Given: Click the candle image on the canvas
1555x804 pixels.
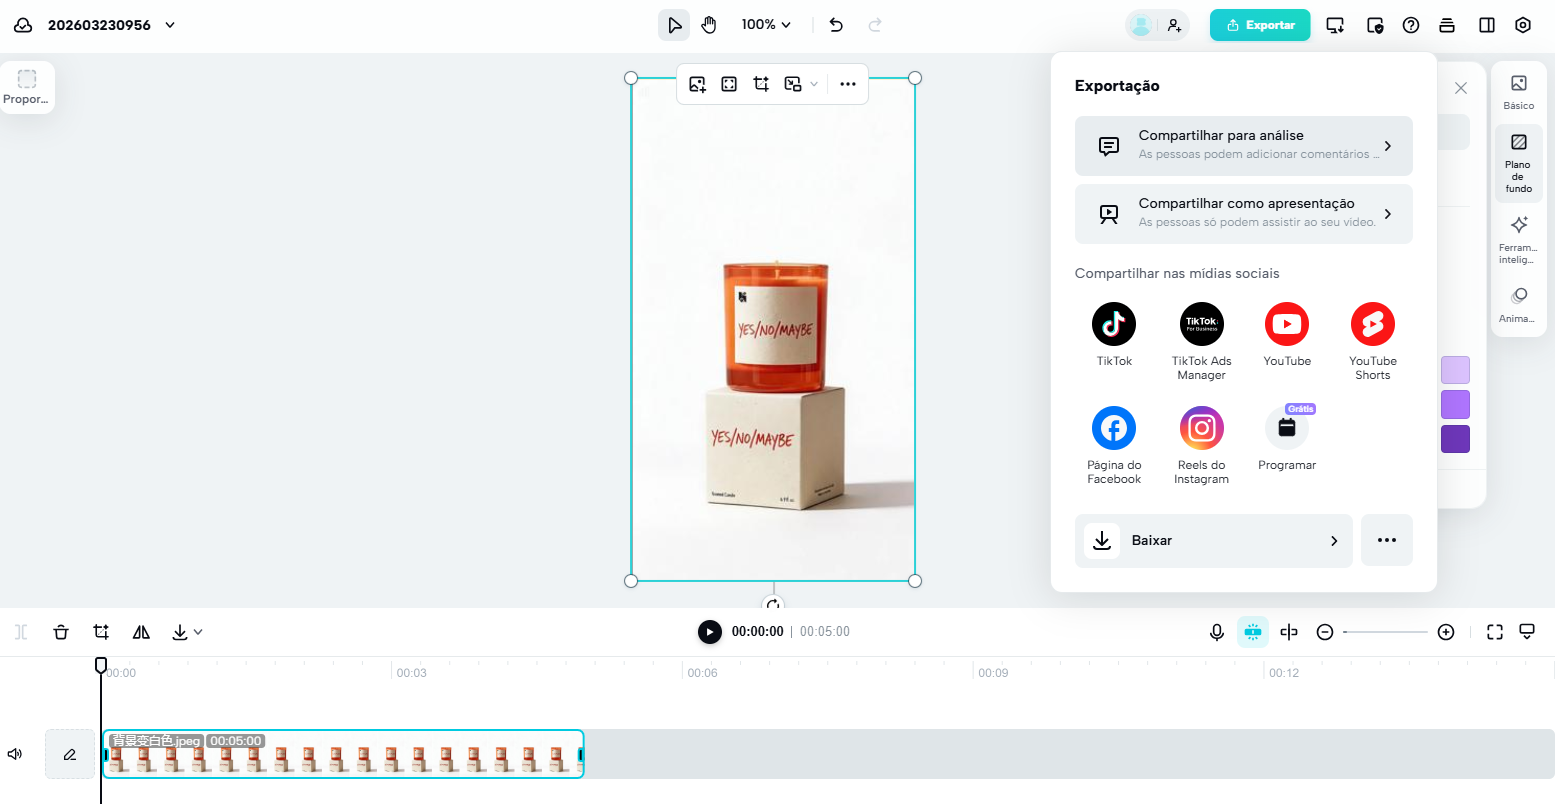Looking at the screenshot, I should tap(773, 329).
